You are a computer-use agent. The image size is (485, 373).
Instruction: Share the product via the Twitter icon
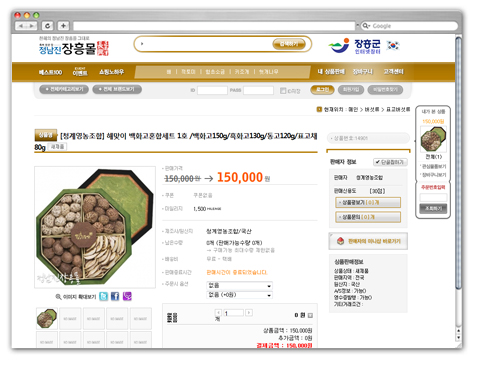coord(104,296)
